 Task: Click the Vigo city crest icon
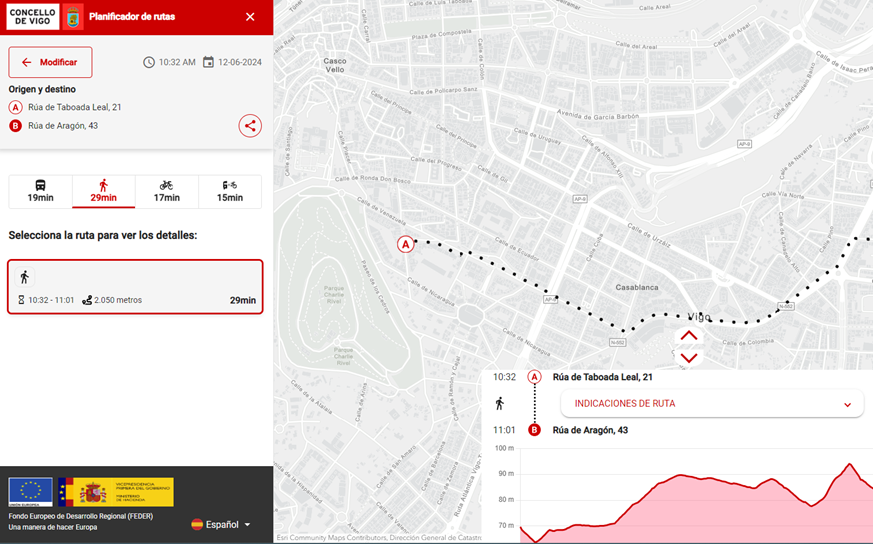point(73,17)
